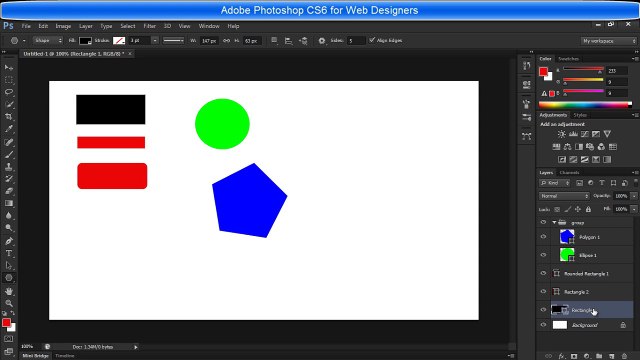Open the Image menu
The image size is (640, 360).
[63, 26]
